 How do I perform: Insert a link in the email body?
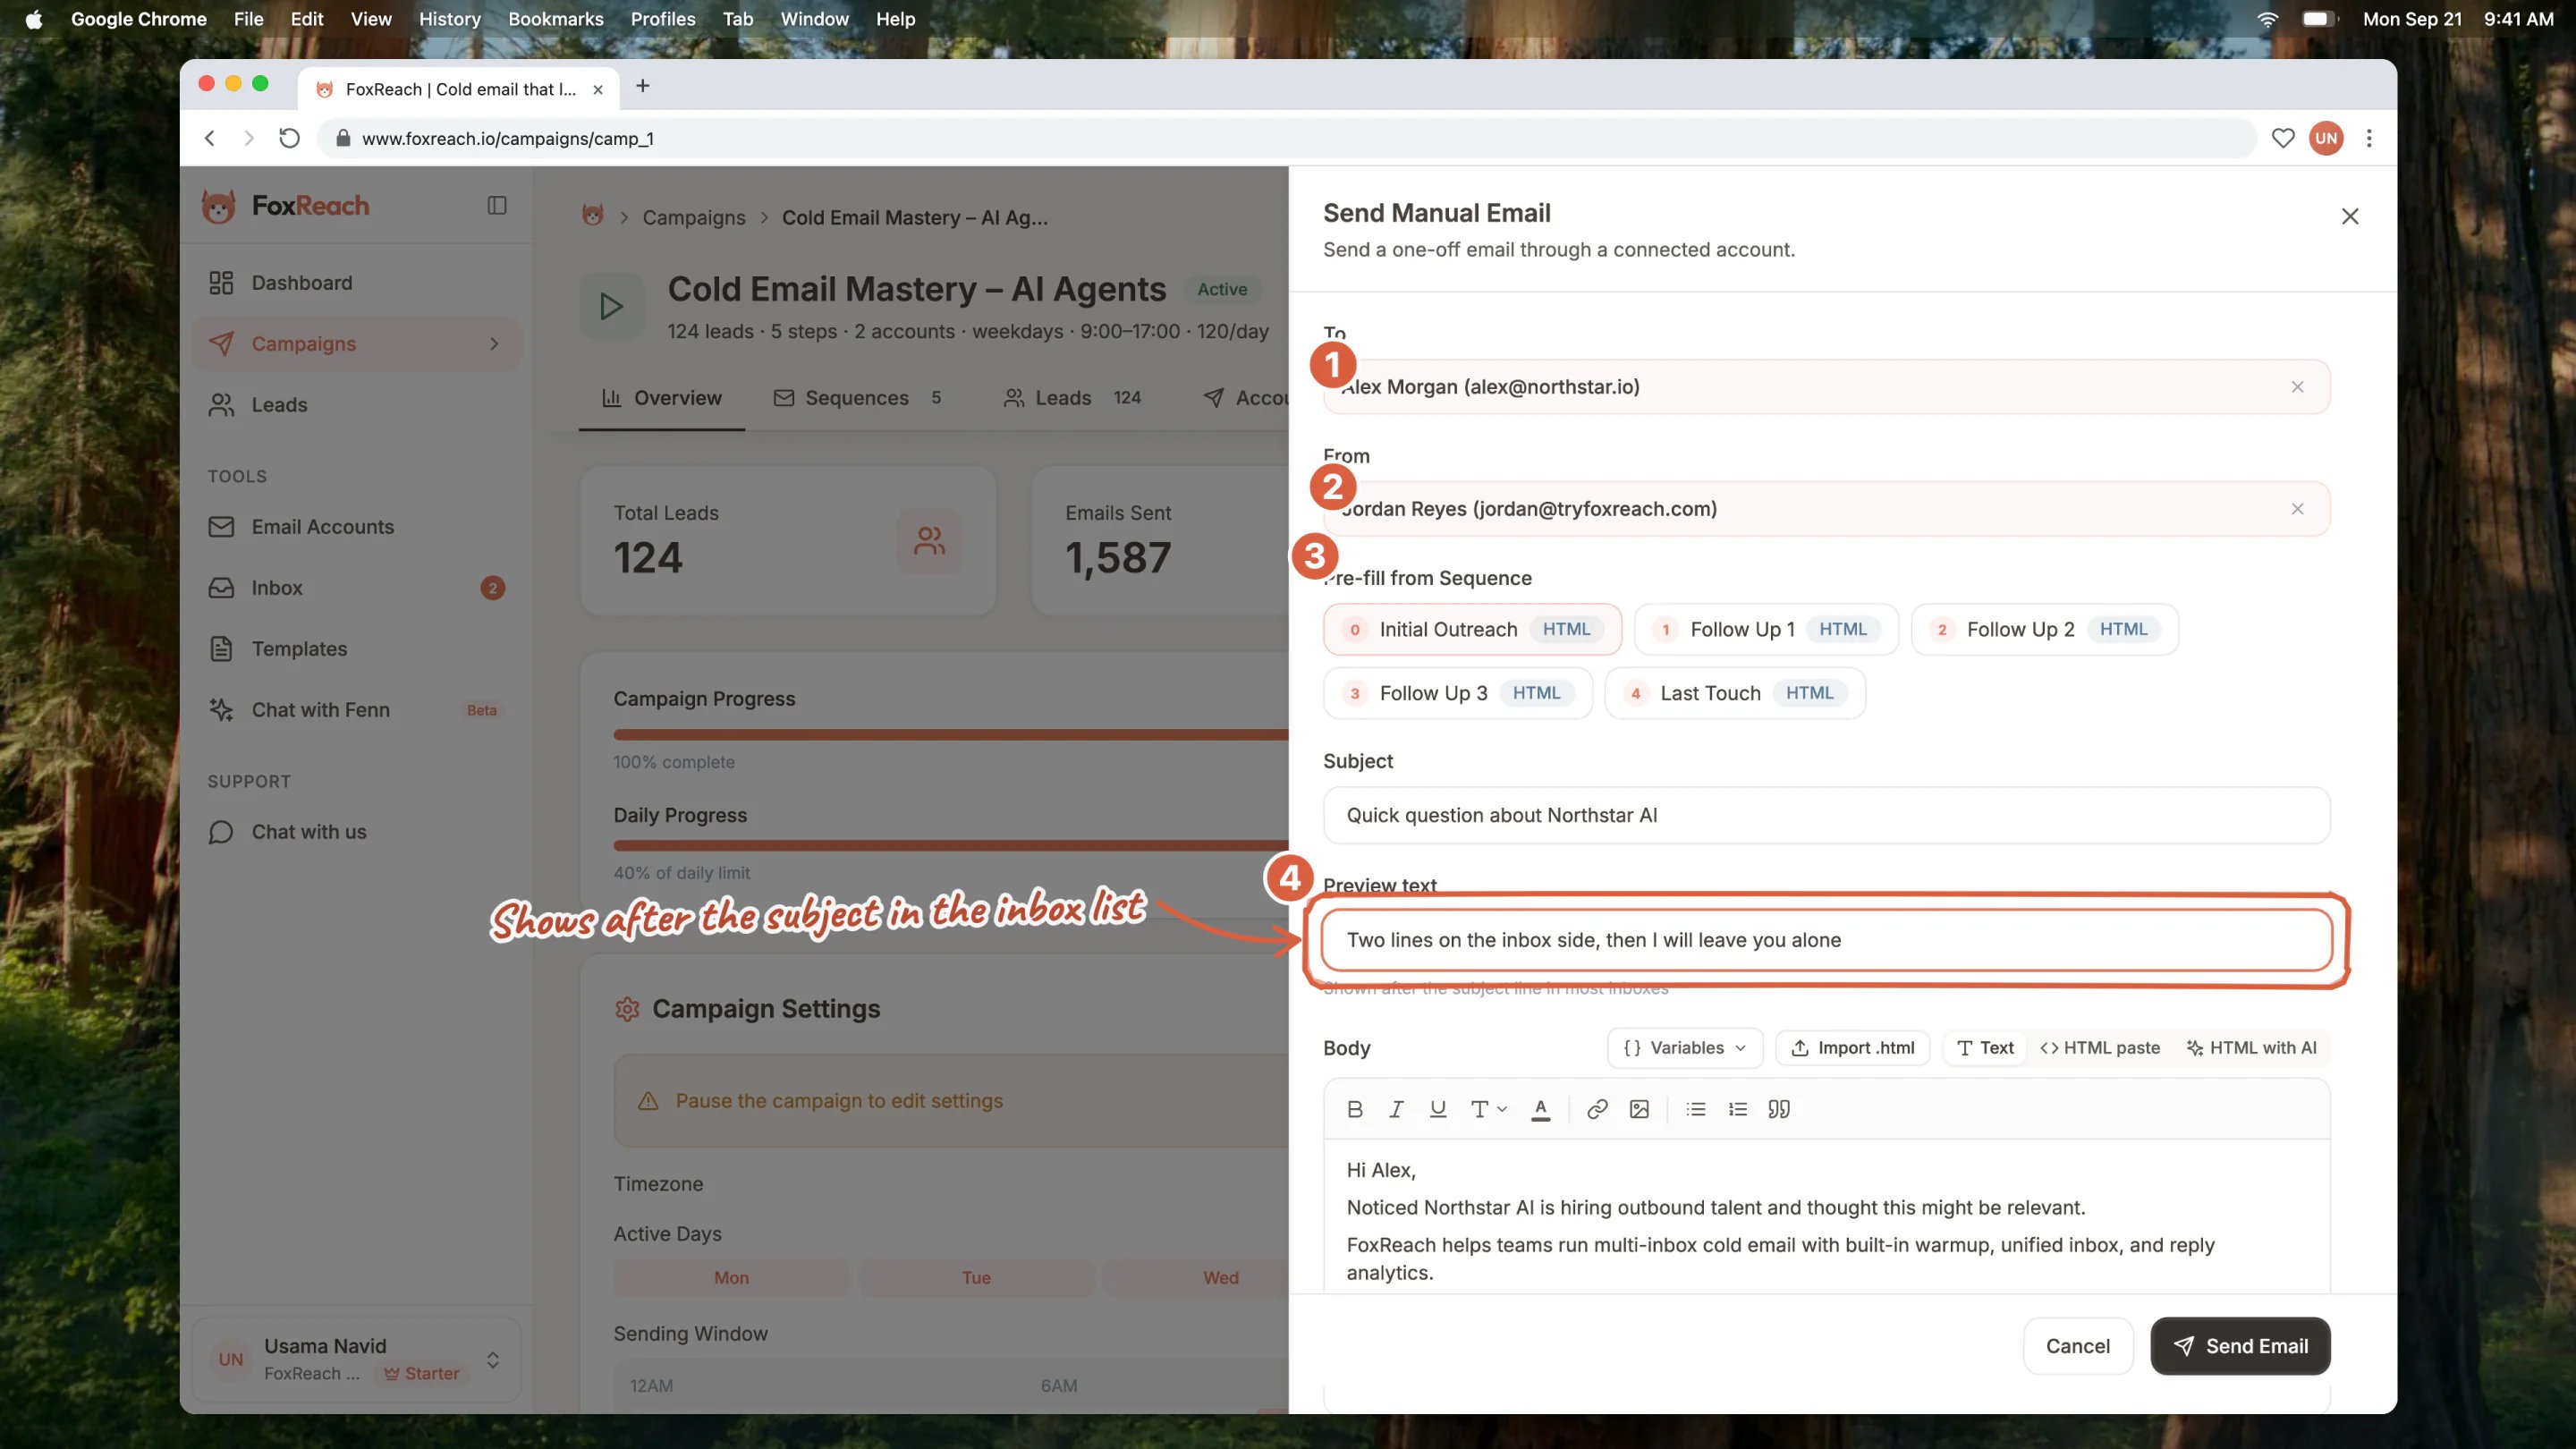[1597, 1109]
